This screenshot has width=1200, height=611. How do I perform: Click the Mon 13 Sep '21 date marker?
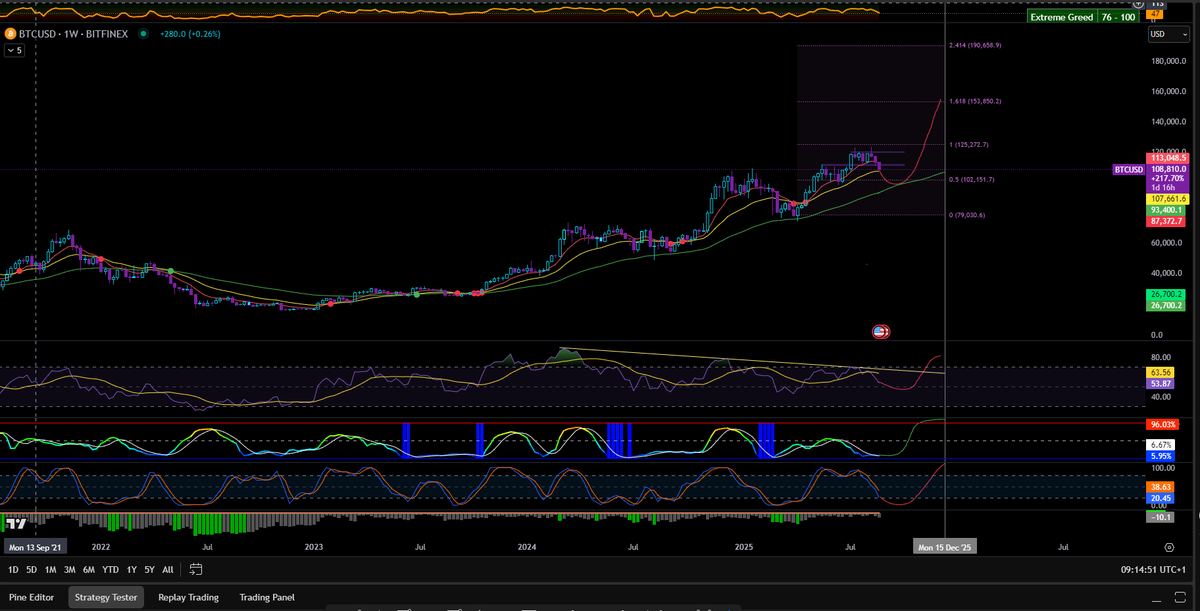click(36, 547)
